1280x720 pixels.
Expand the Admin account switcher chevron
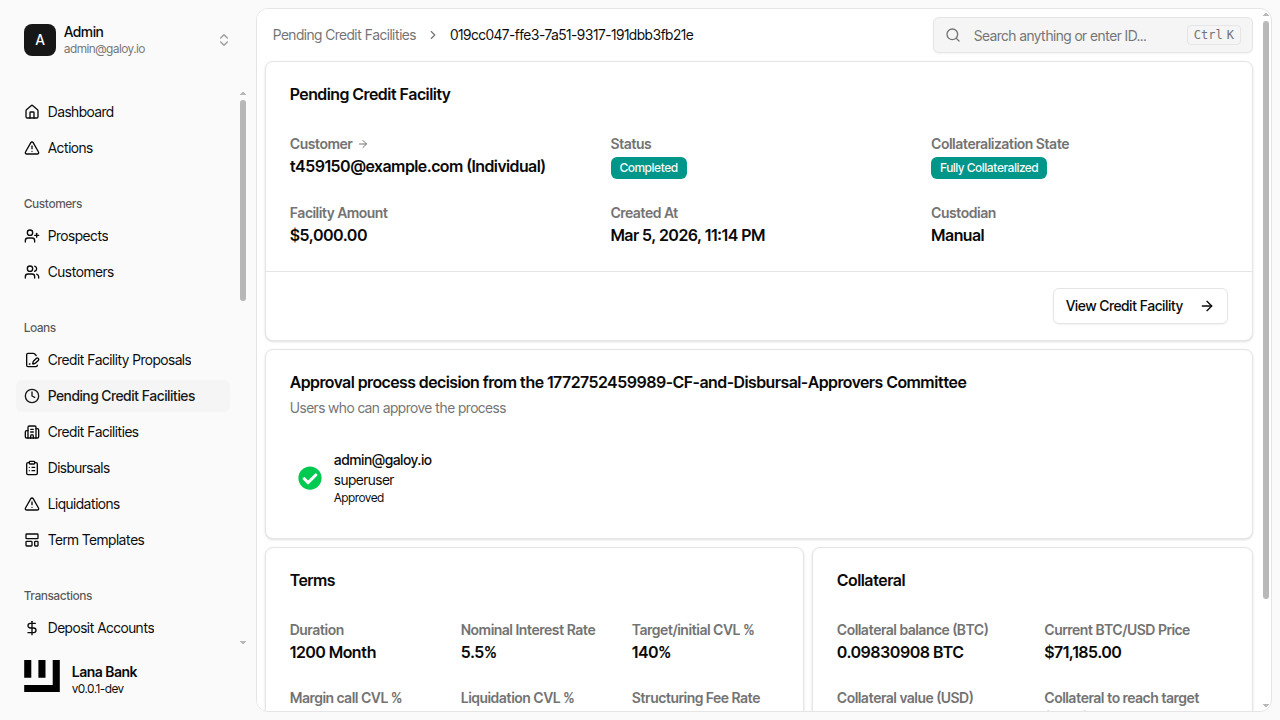[x=224, y=40]
